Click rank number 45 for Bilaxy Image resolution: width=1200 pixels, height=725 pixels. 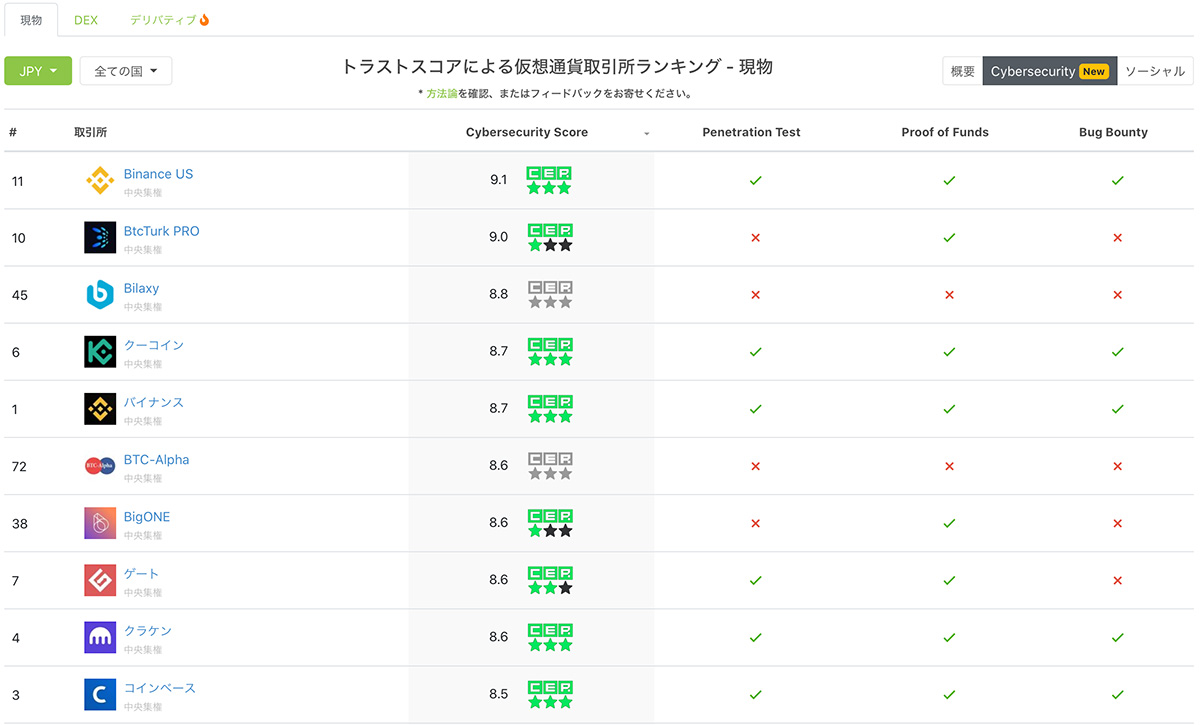click(x=19, y=295)
